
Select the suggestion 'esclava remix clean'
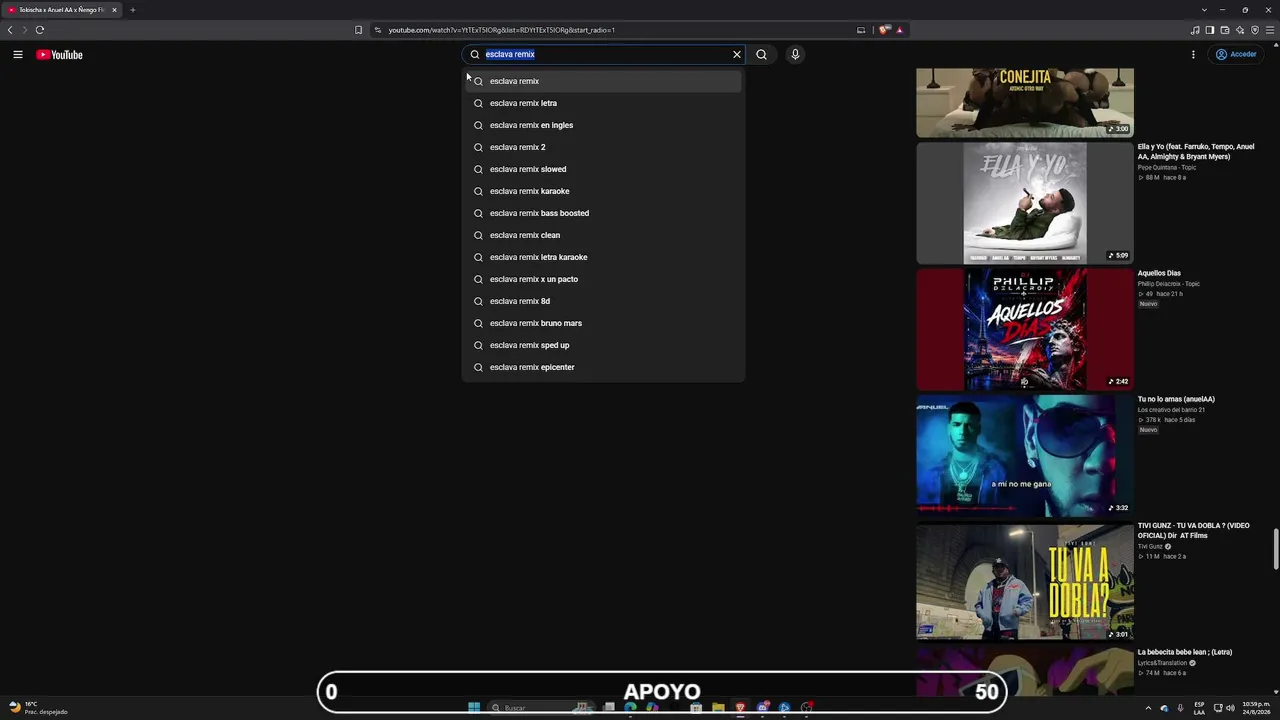click(603, 235)
